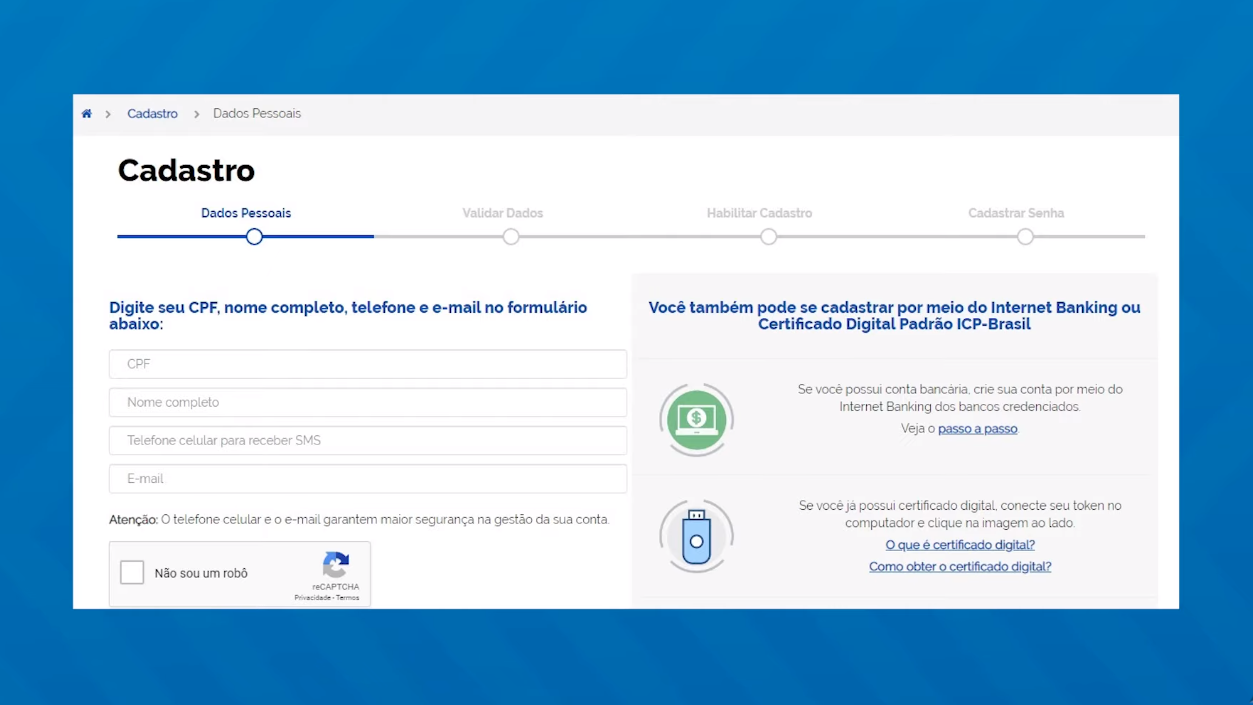Select the Habilitar Cadastro step circle

(768, 237)
